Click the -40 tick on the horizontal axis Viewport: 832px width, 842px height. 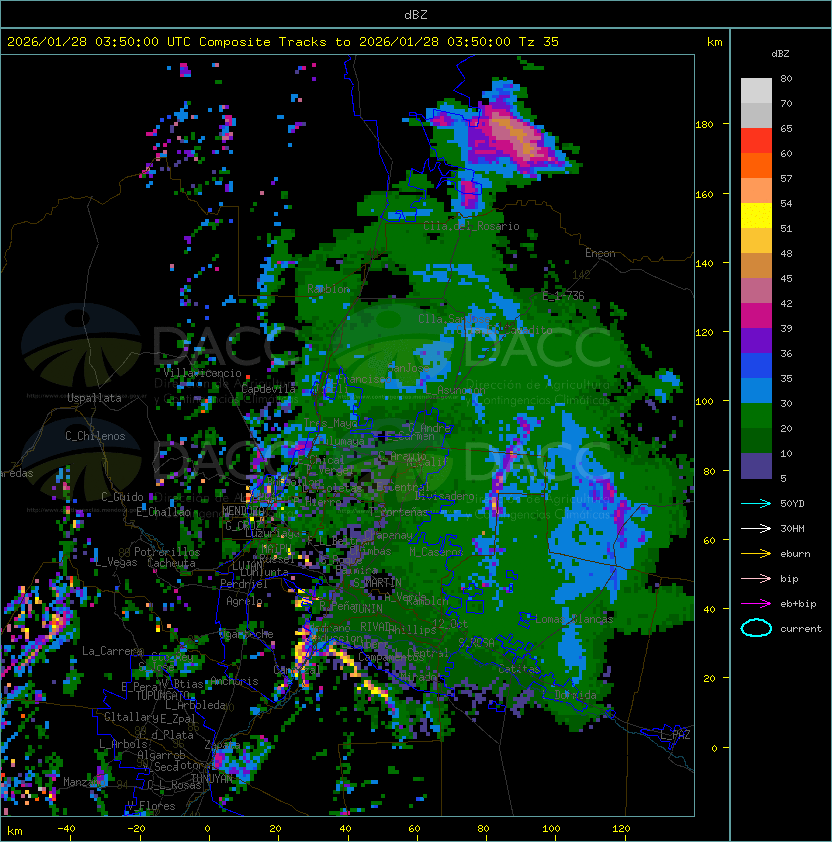pos(67,829)
